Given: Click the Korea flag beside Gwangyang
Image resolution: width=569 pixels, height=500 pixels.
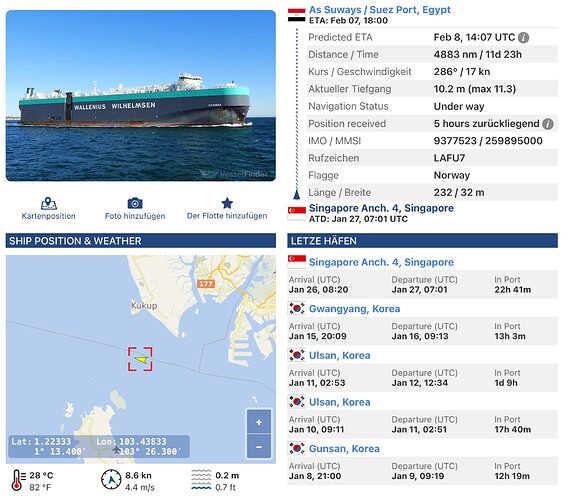Looking at the screenshot, I should point(296,308).
